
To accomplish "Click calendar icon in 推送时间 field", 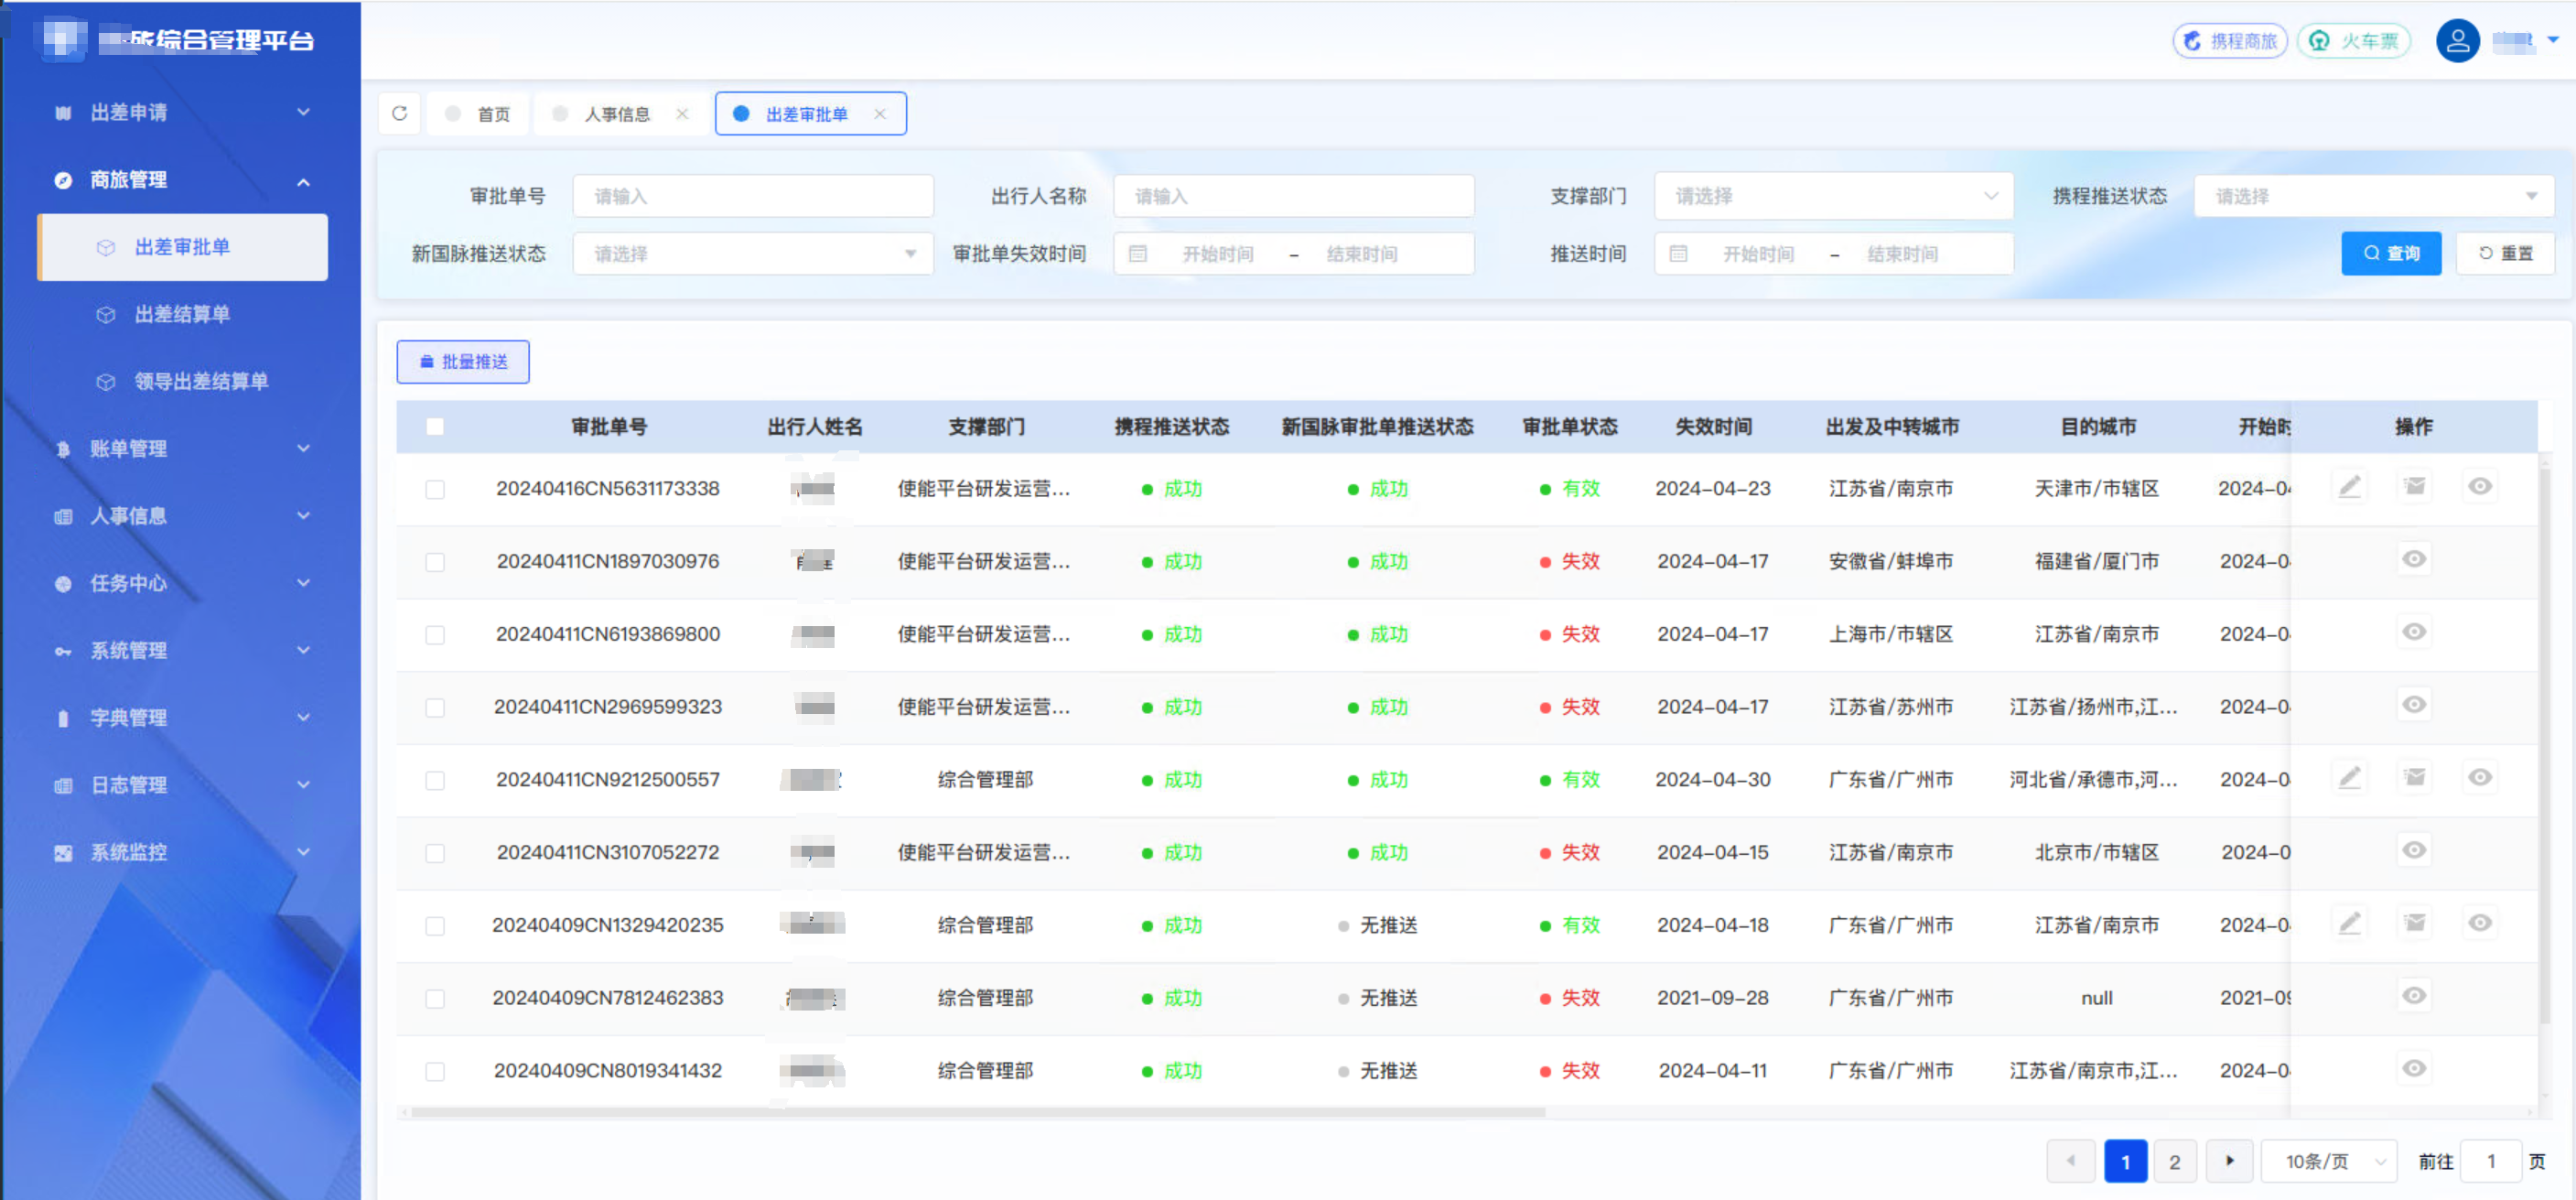I will coord(1678,254).
